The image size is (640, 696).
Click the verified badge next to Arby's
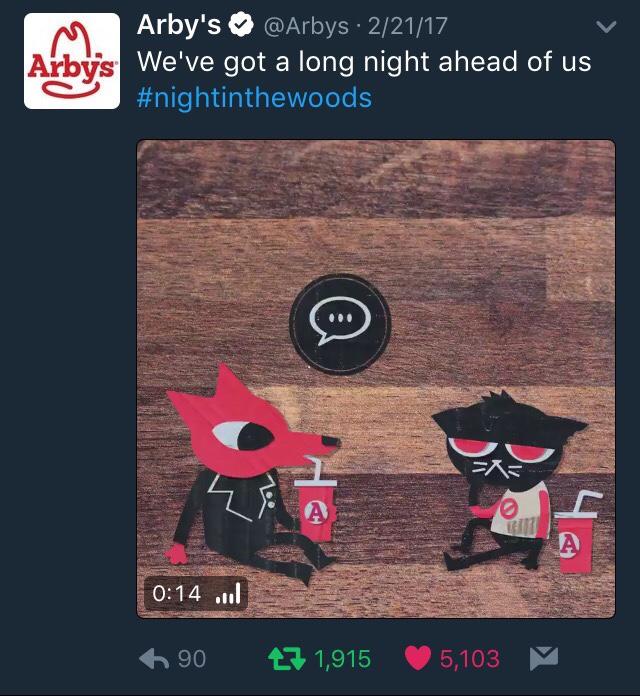pos(241,25)
